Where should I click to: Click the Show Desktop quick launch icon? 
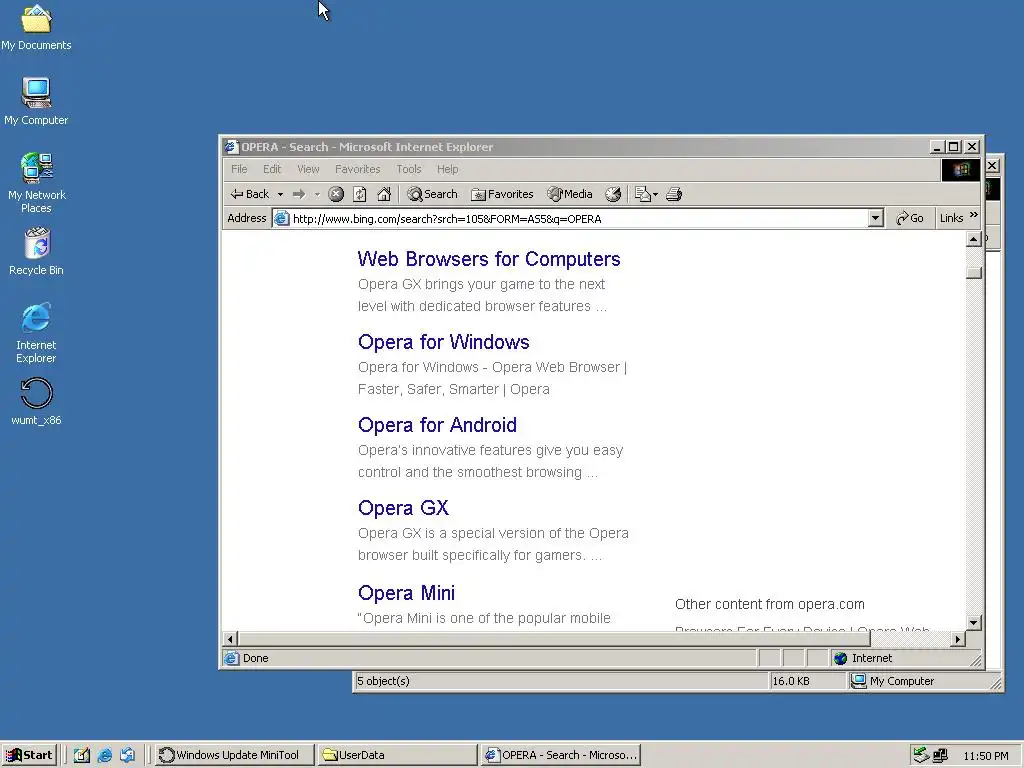click(x=81, y=755)
